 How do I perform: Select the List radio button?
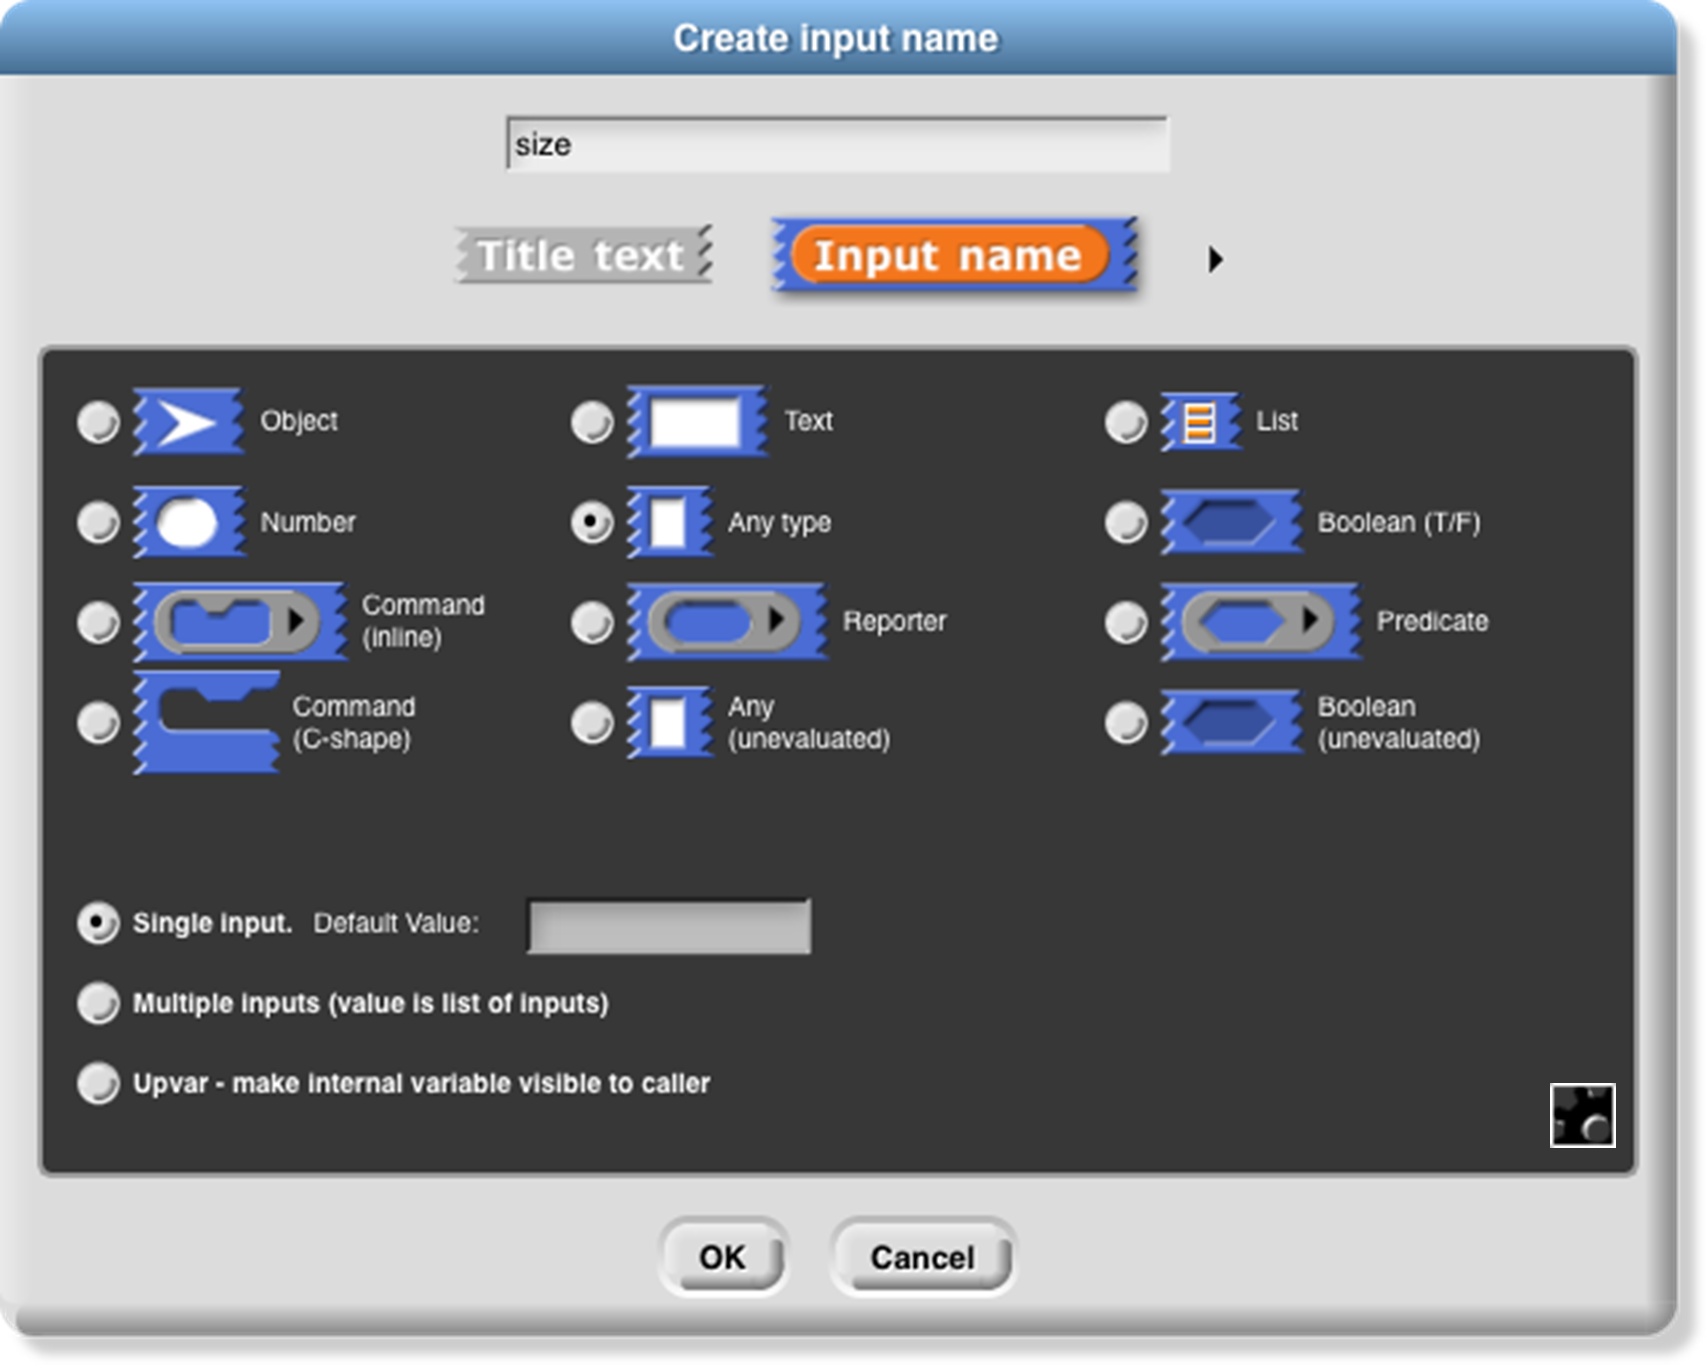tap(1126, 422)
